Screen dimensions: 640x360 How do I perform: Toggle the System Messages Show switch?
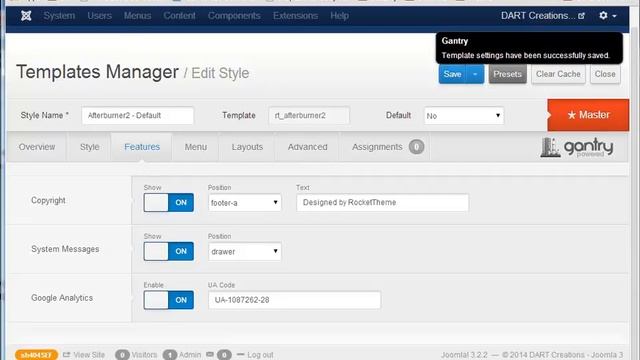[169, 251]
